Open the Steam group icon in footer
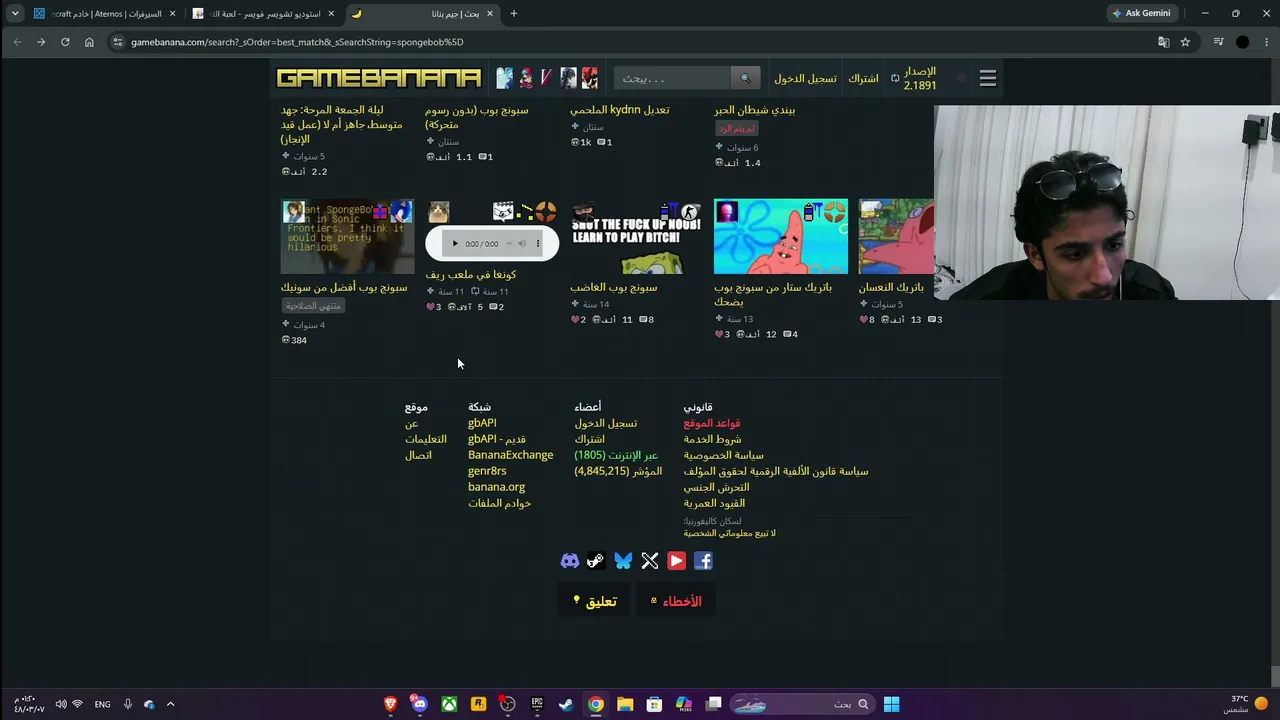Image resolution: width=1280 pixels, height=720 pixels. pos(596,561)
